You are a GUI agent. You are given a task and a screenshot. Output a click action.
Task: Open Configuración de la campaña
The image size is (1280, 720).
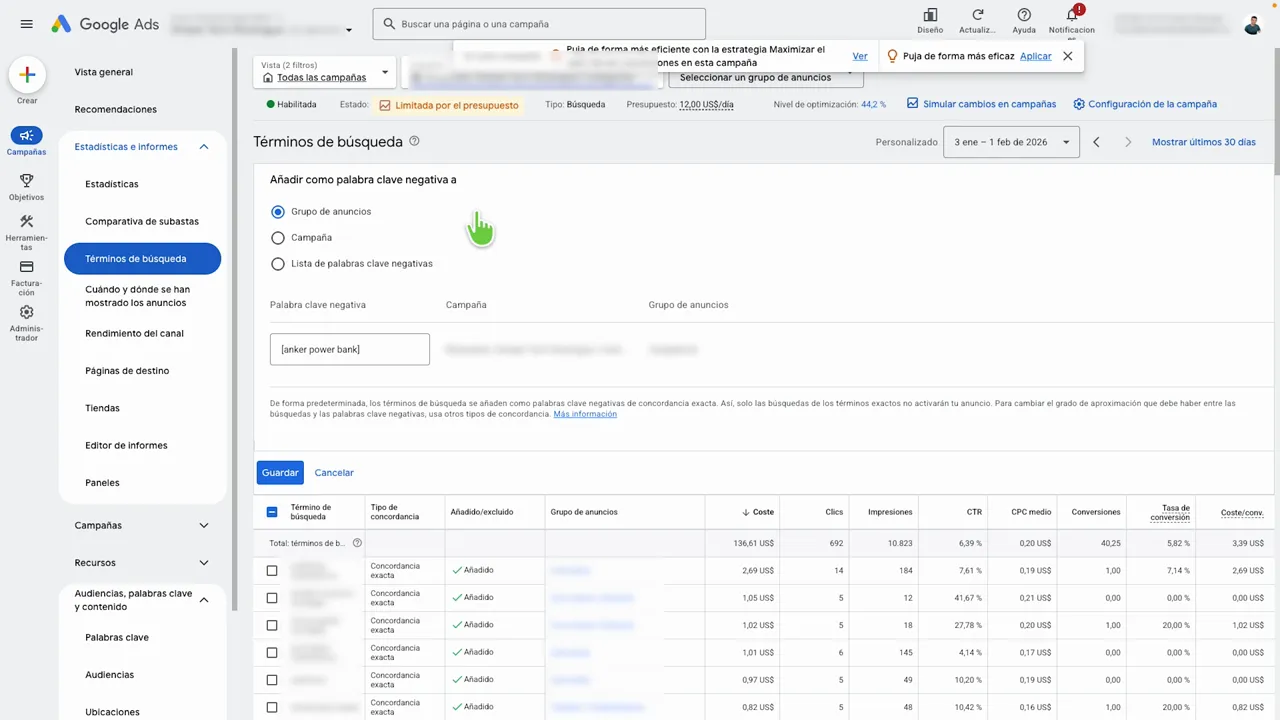[x=1145, y=104]
